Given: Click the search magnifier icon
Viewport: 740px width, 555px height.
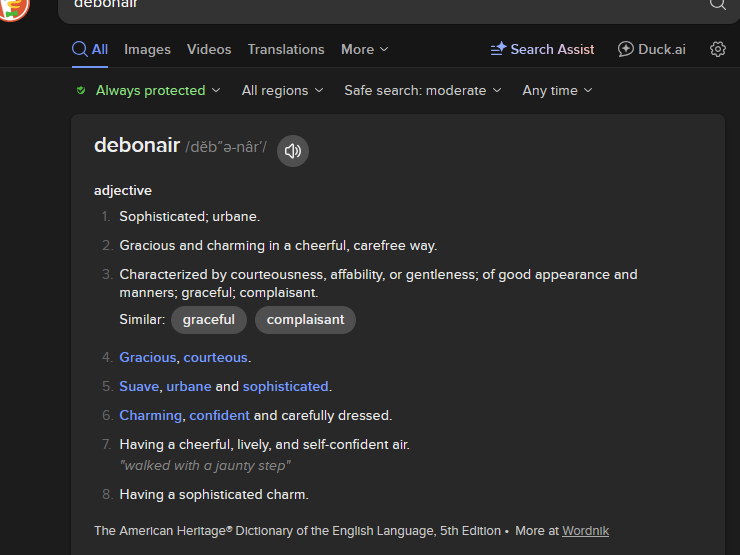Looking at the screenshot, I should click(717, 5).
